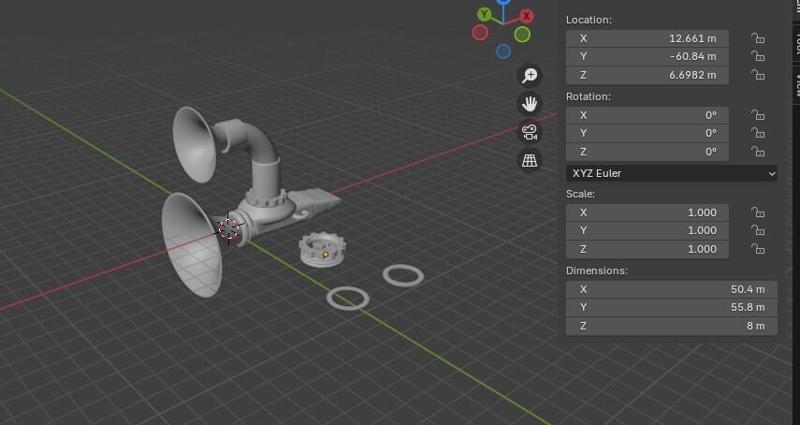The image size is (800, 425).
Task: Open the View sidebar tab
Action: (x=795, y=84)
